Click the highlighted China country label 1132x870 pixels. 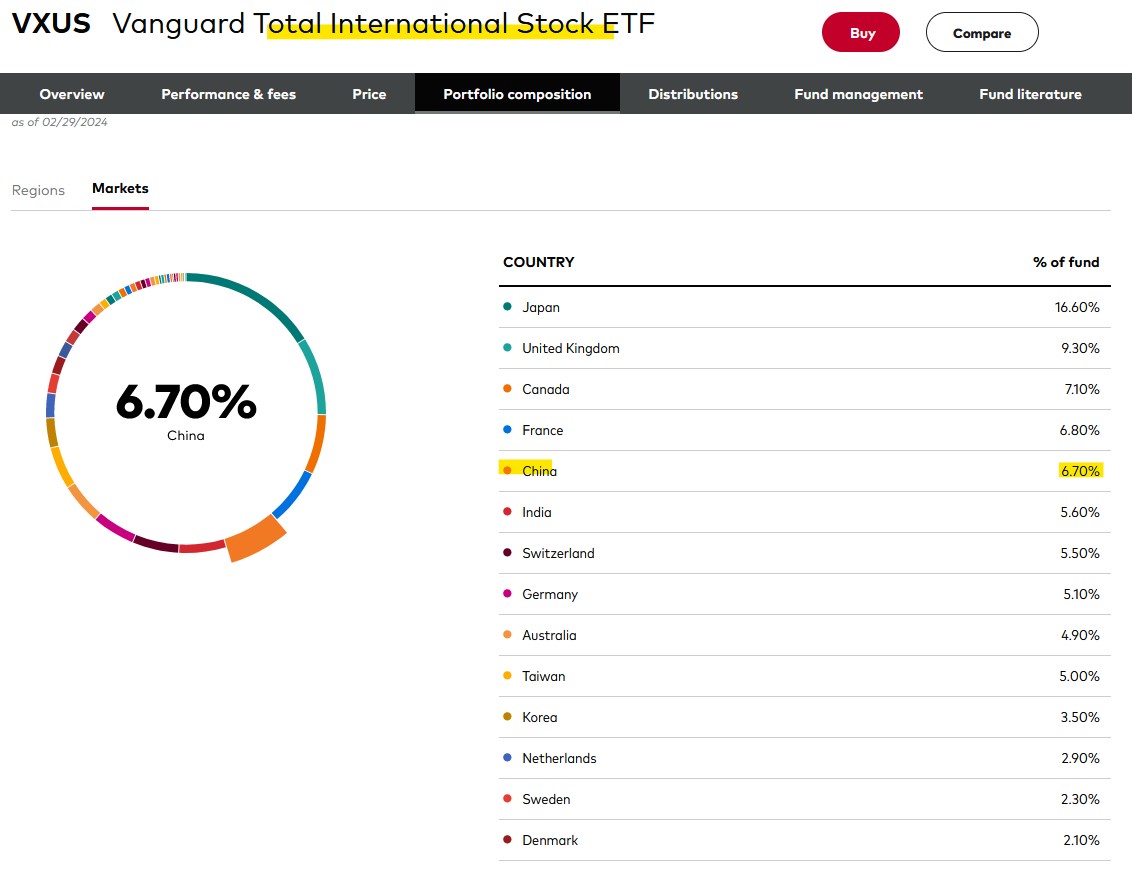(539, 471)
